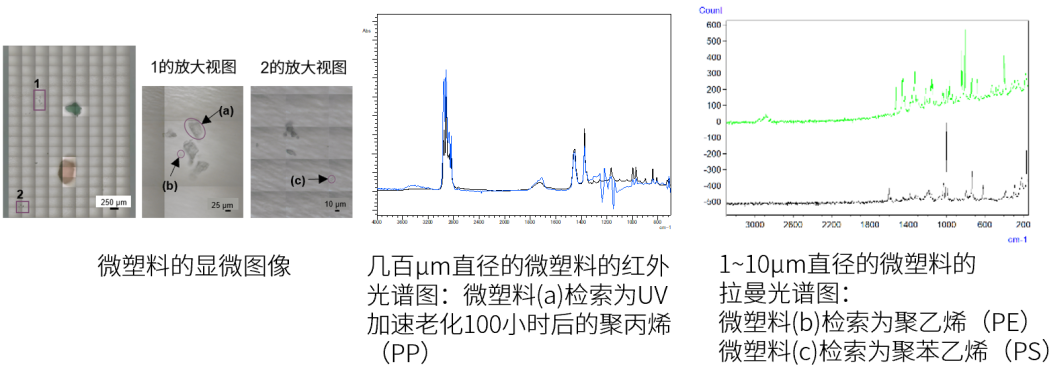This screenshot has height=384, width=1051.
Task: Open the enlarged view image of region 2
Action: coord(302,152)
